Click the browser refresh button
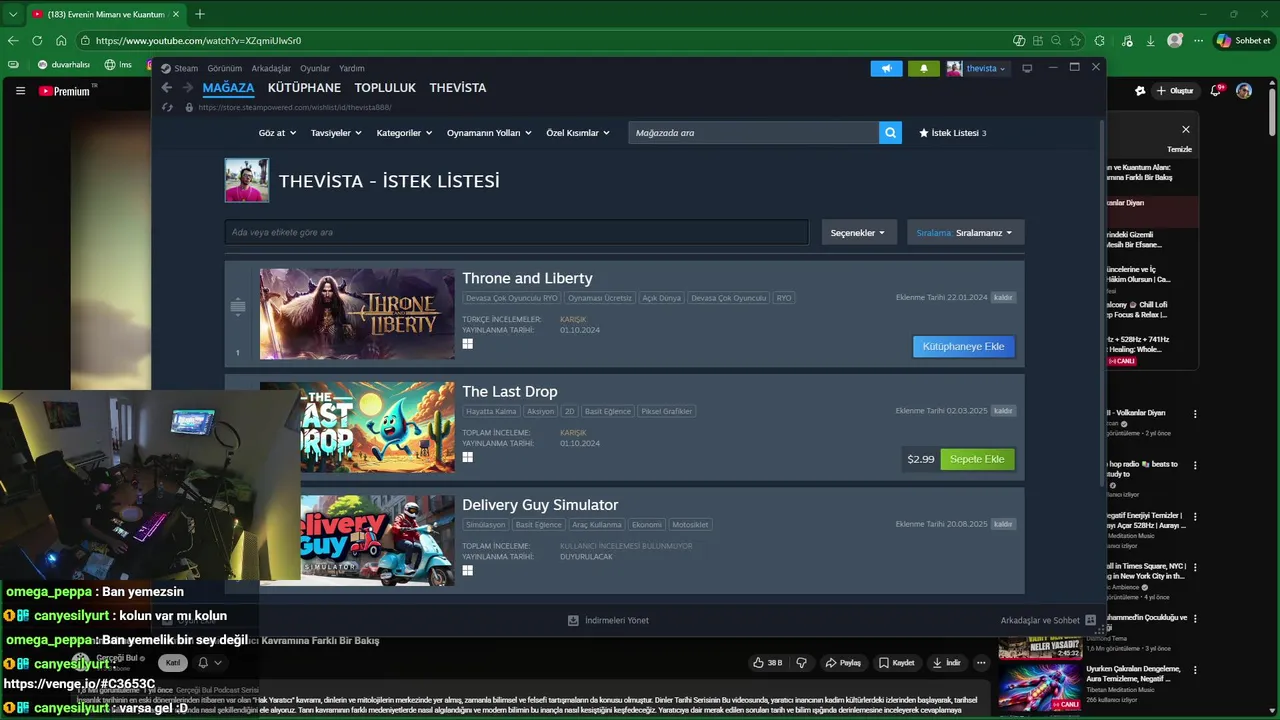The image size is (1280, 720). tap(37, 41)
